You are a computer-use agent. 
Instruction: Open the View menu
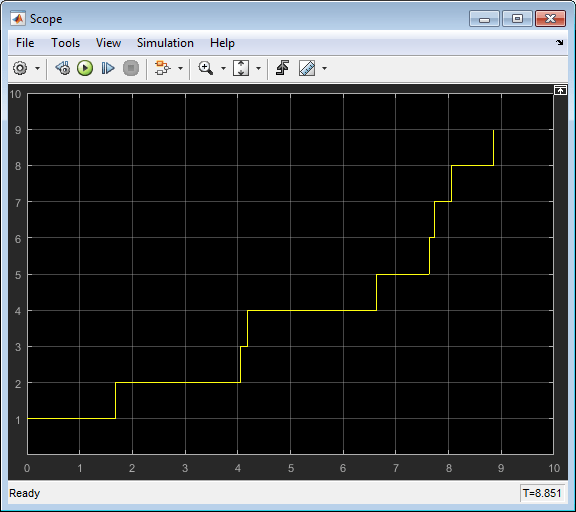click(108, 43)
